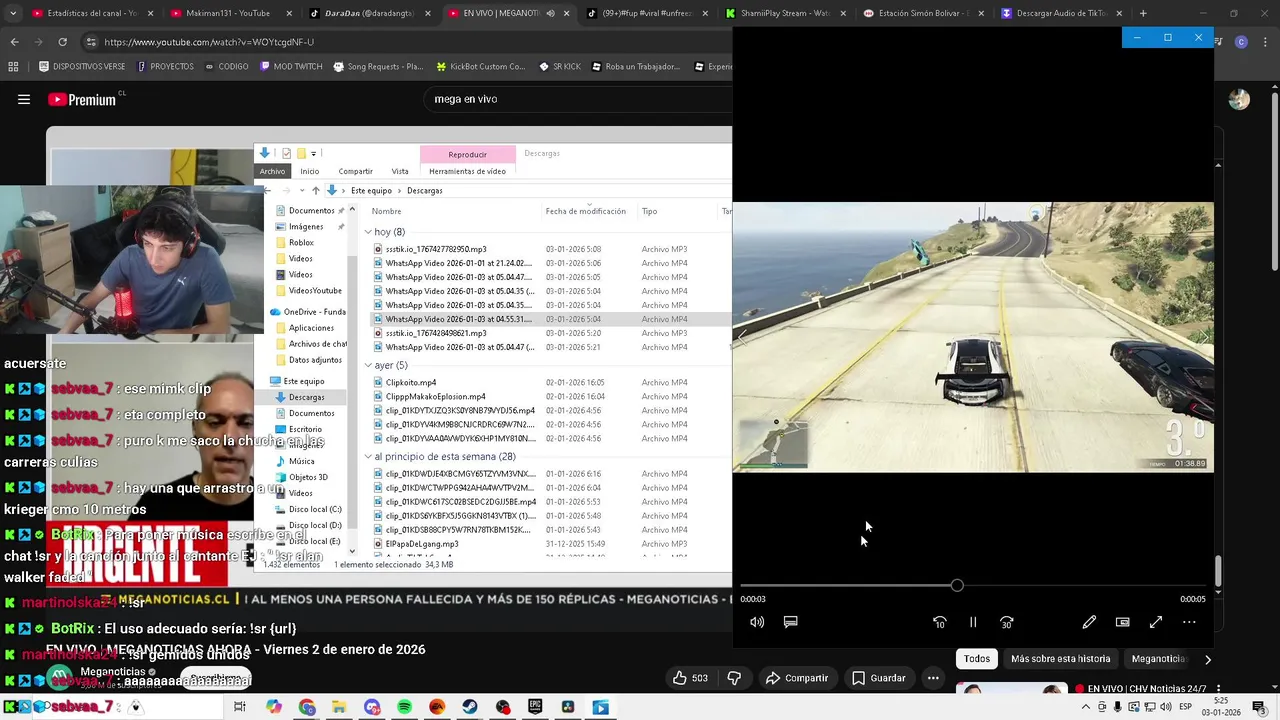Open the Quick Access Toolbar customize dropdown
Viewport: 1280px width, 720px height.
(x=314, y=153)
